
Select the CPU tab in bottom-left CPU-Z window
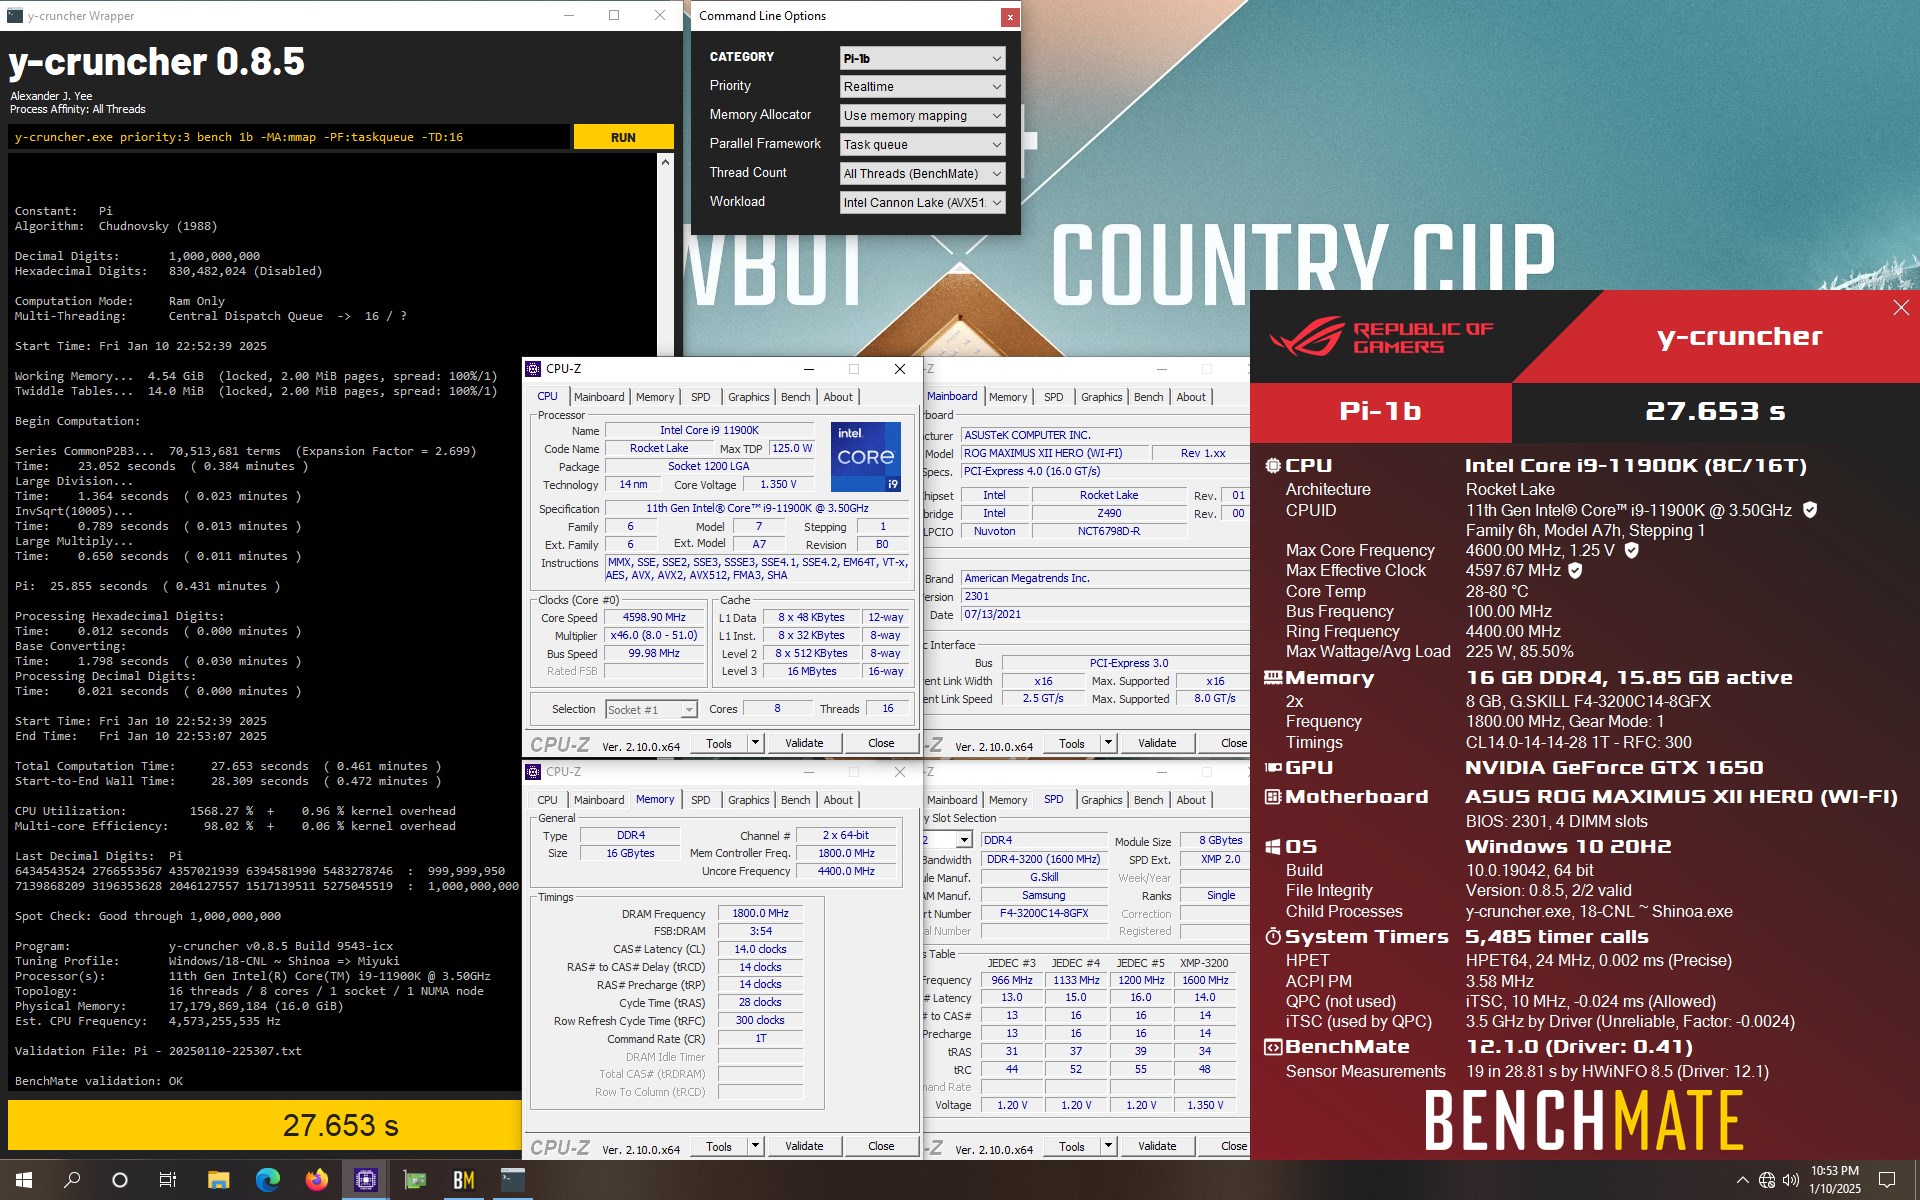point(547,800)
